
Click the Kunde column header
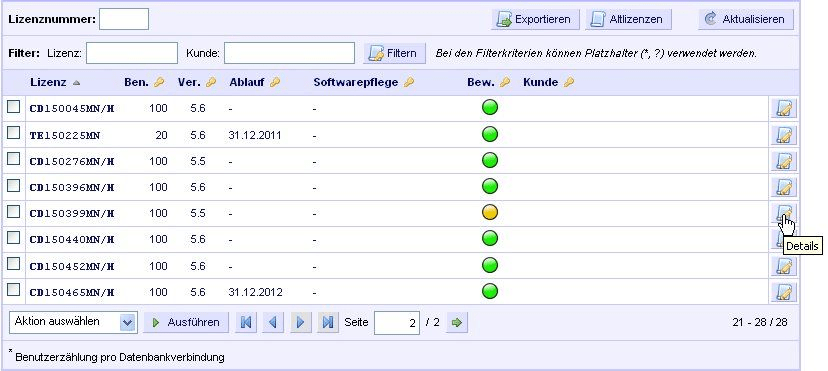(x=541, y=82)
